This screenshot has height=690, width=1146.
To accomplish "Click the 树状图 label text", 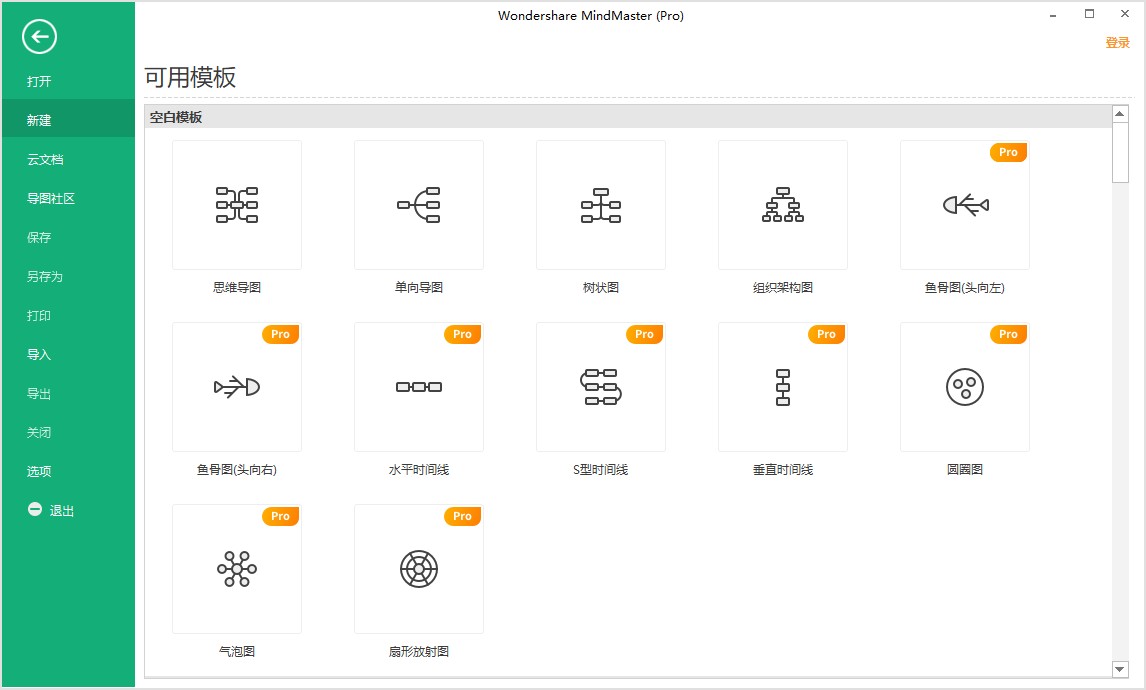I will tap(601, 287).
